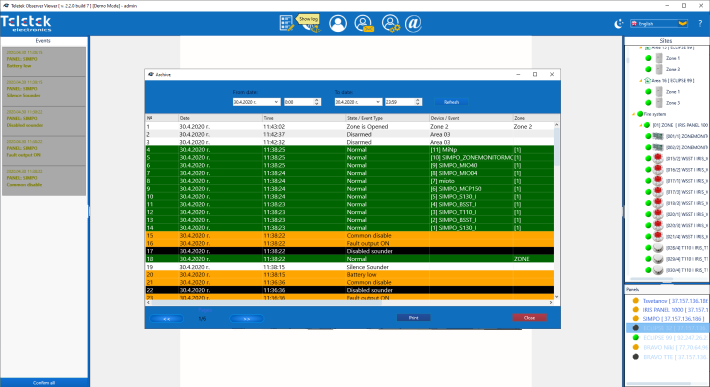Sort by the Date column header
This screenshot has width=710, height=387.
(220, 118)
